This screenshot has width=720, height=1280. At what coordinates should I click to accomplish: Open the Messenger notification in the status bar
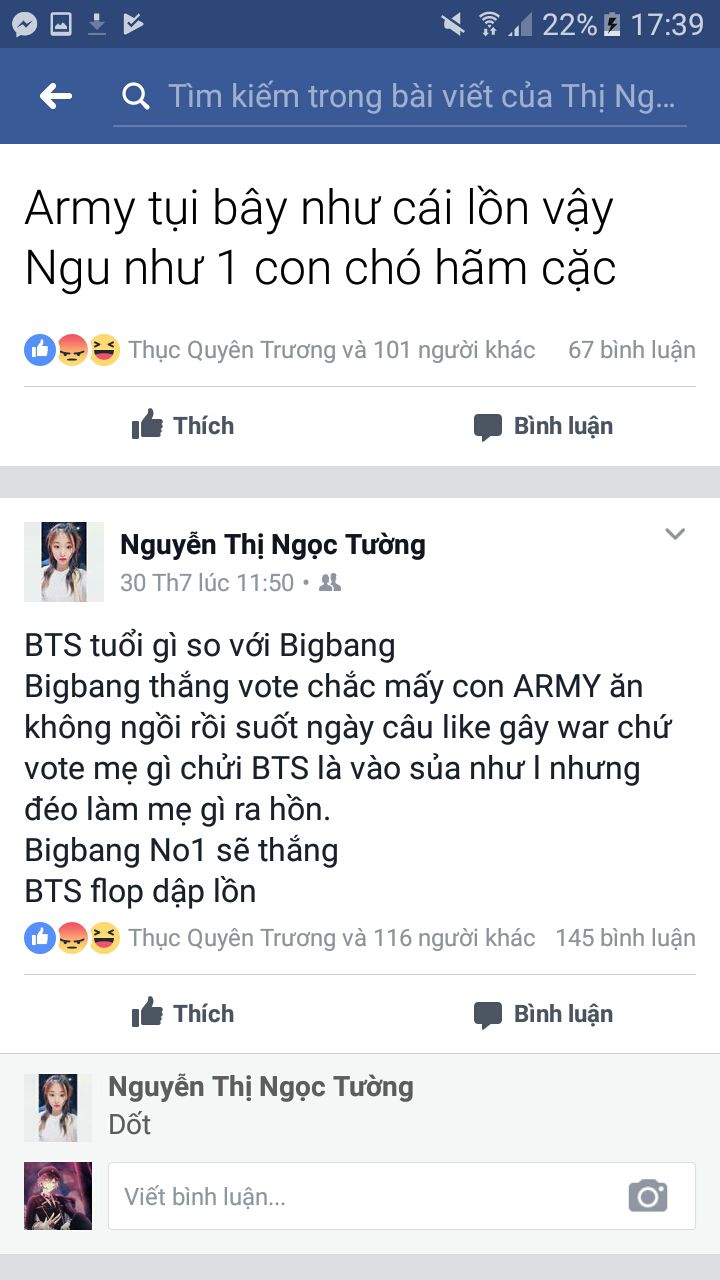point(25,24)
